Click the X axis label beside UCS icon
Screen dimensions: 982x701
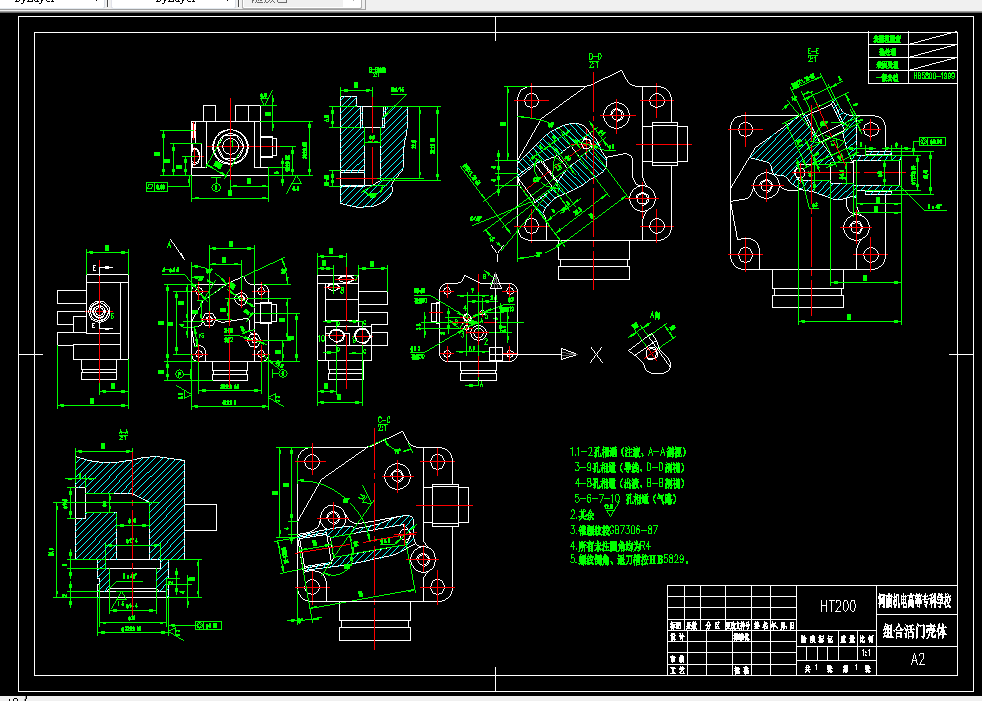click(595, 354)
